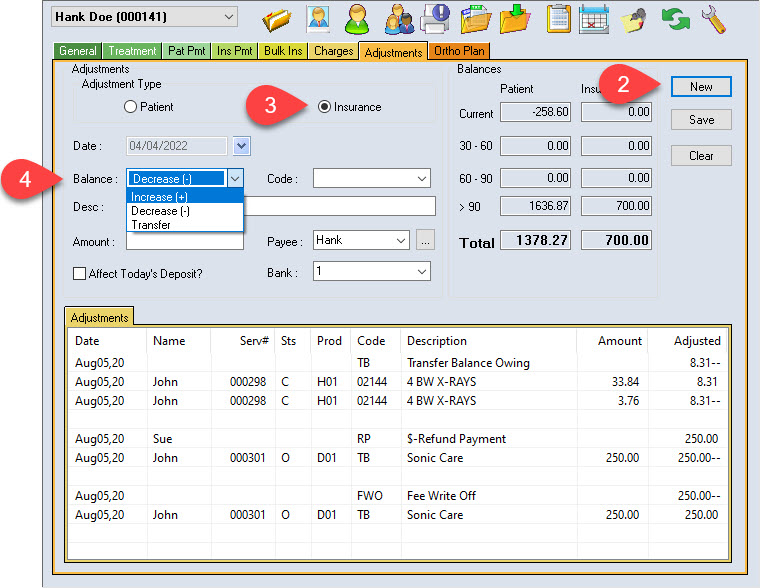Click the green patient person icon
760x588 pixels.
click(x=357, y=19)
